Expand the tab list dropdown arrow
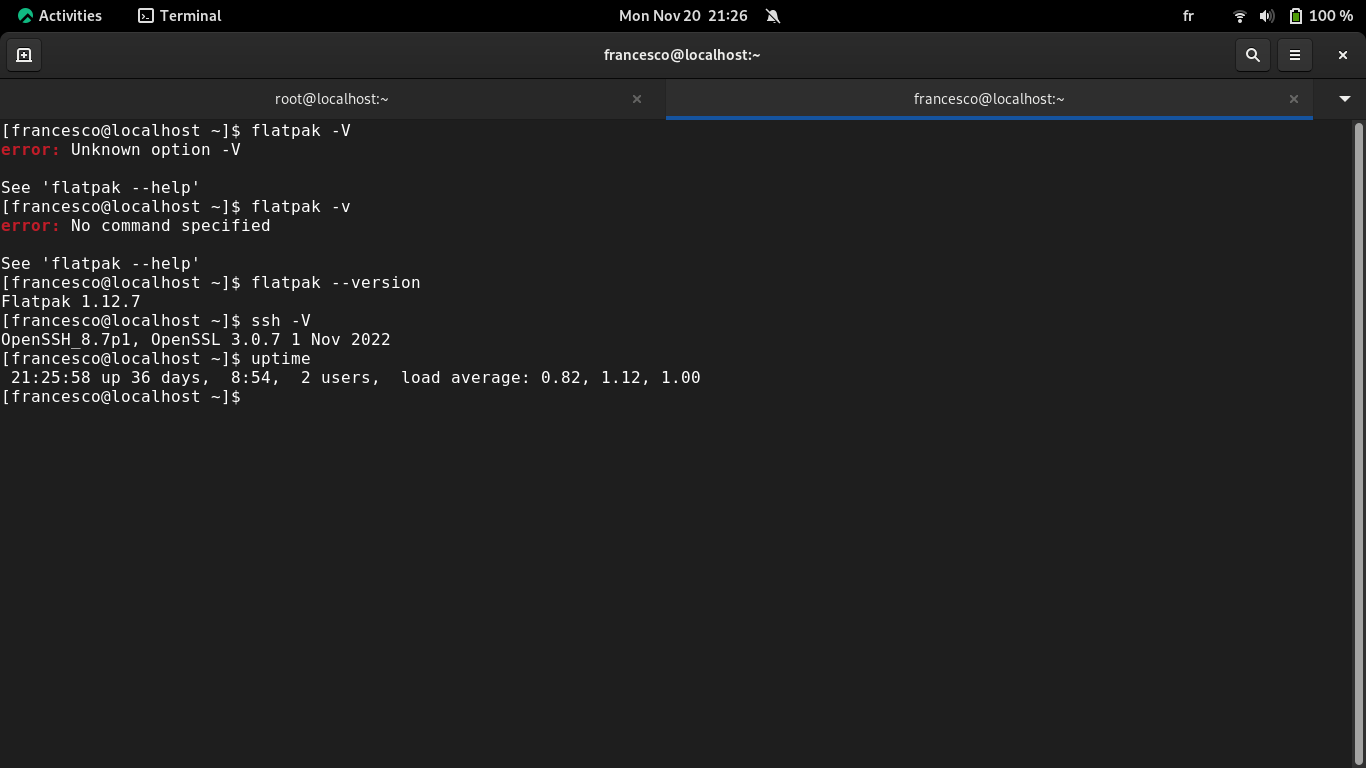1366x768 pixels. click(1344, 99)
